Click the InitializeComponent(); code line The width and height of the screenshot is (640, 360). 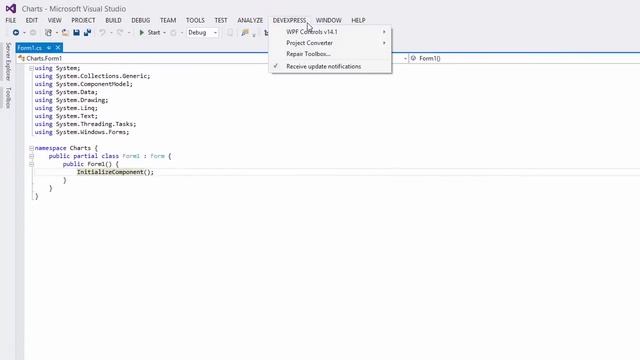click(x=116, y=172)
